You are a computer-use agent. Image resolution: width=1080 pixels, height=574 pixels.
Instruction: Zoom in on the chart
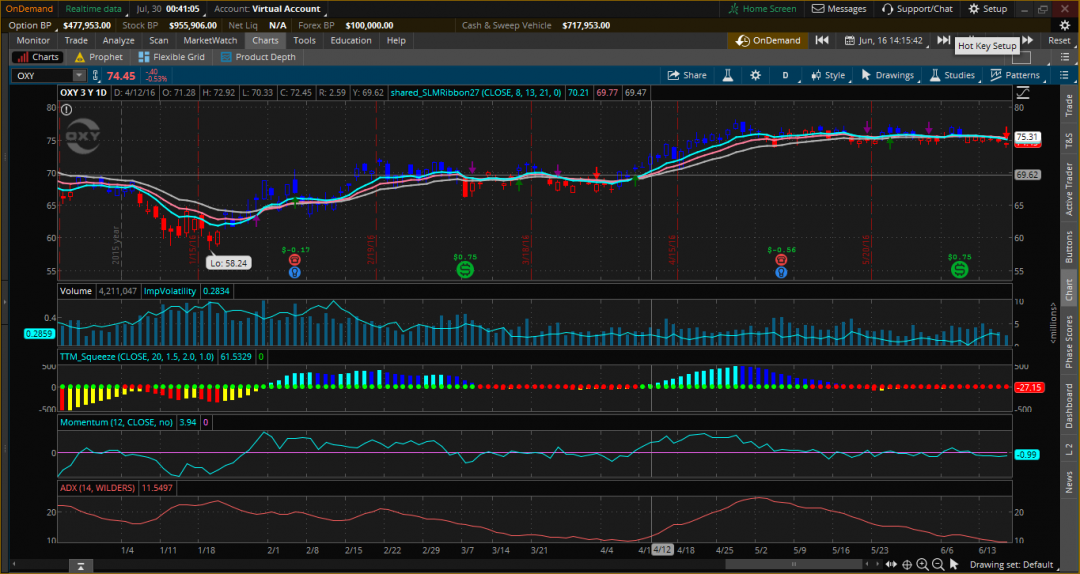pyautogui.click(x=922, y=564)
